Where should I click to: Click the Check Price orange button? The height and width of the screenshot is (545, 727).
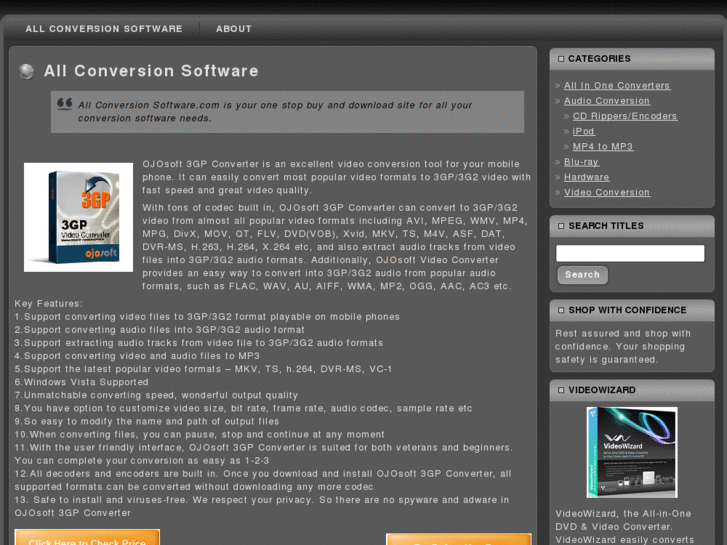tap(87, 537)
